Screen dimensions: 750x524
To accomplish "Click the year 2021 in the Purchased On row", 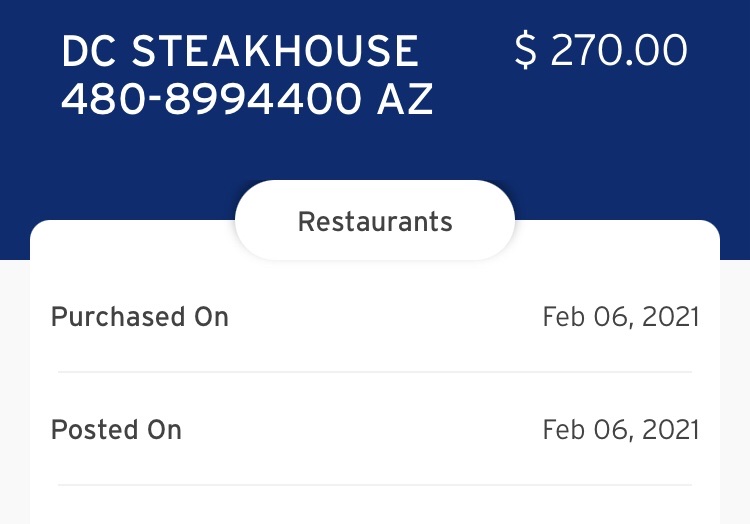I will [669, 317].
